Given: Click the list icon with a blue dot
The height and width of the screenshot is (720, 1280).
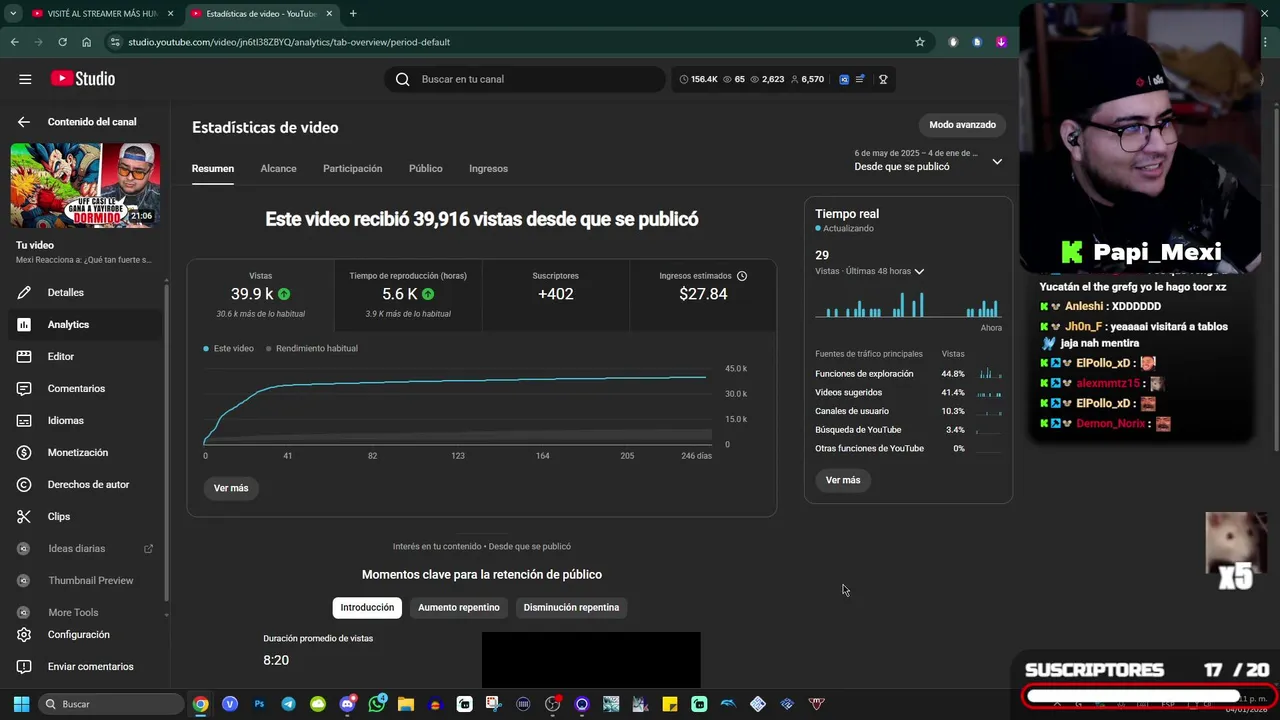Looking at the screenshot, I should (x=860, y=79).
